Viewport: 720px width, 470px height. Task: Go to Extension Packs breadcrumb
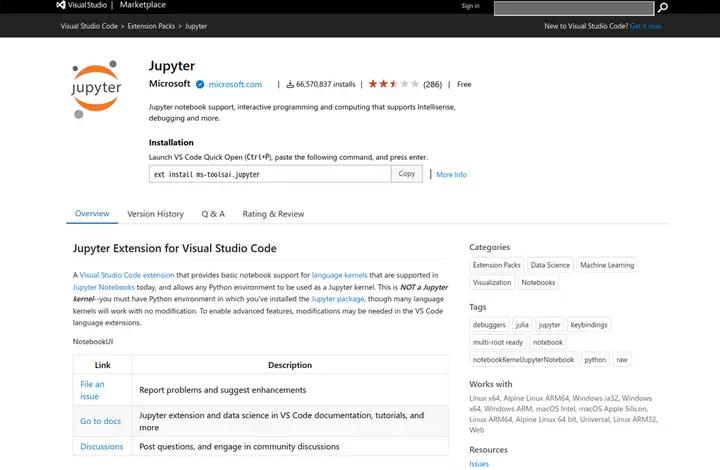tap(152, 26)
